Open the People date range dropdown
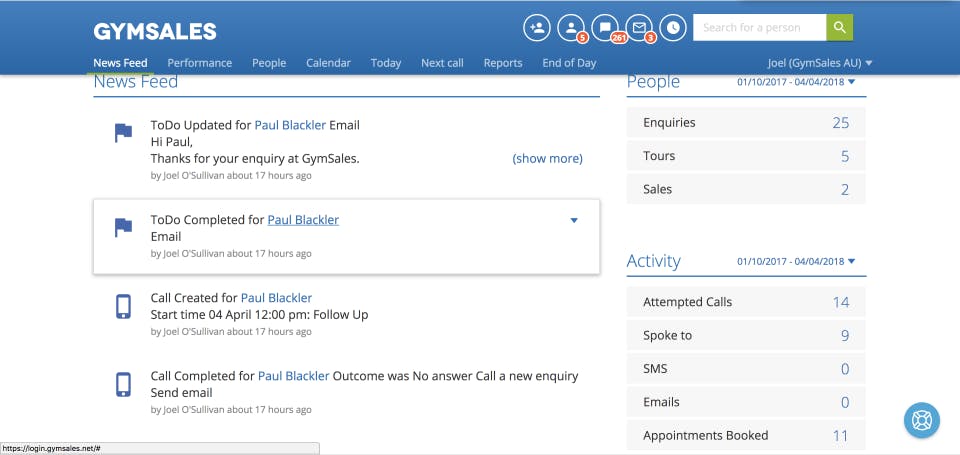The image size is (960, 455). 796,81
